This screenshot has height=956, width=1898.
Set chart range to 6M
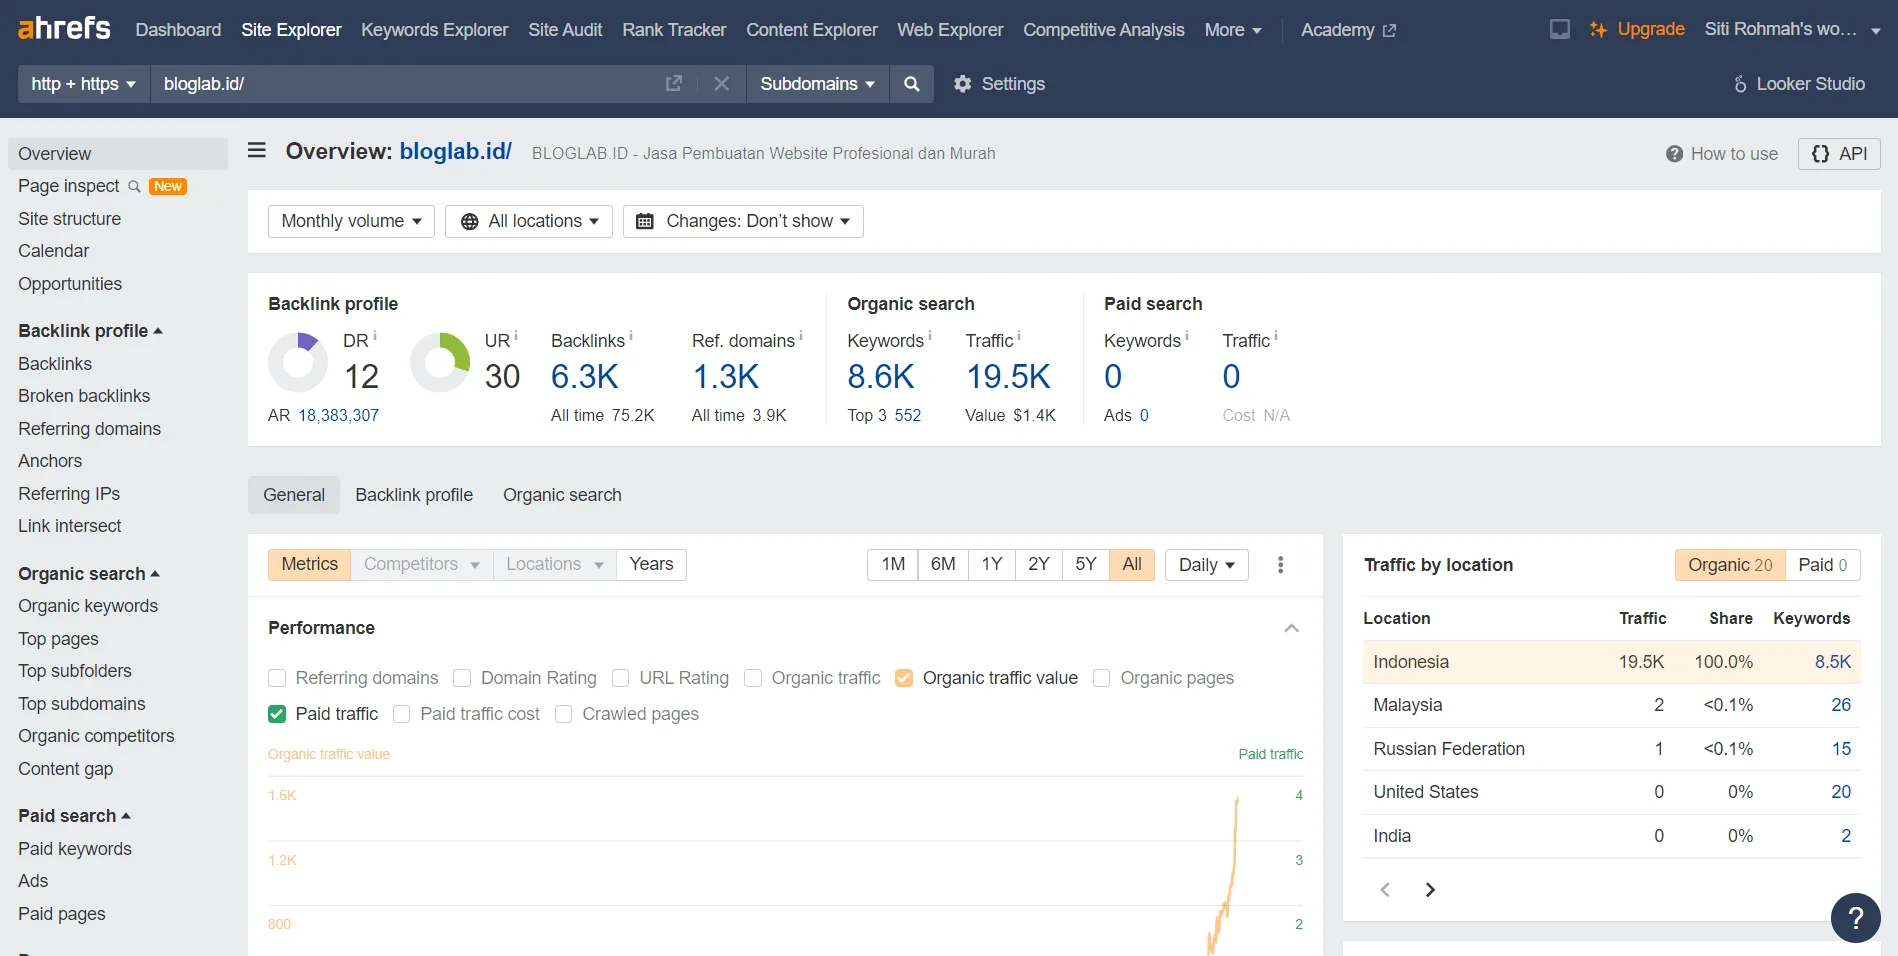point(942,565)
